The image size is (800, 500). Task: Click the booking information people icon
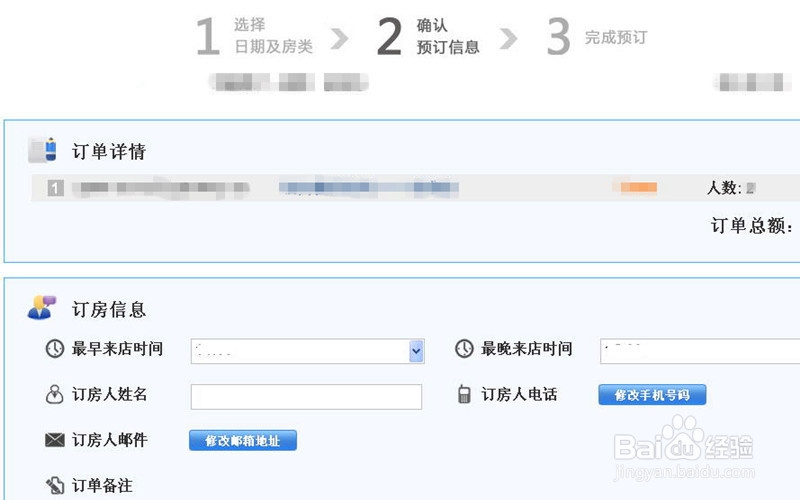pos(42,307)
